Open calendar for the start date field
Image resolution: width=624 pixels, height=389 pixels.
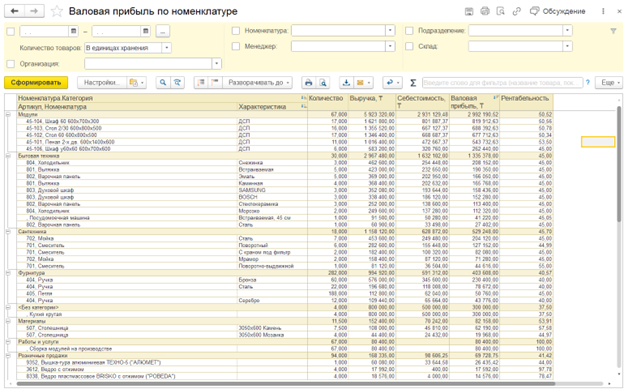(73, 31)
